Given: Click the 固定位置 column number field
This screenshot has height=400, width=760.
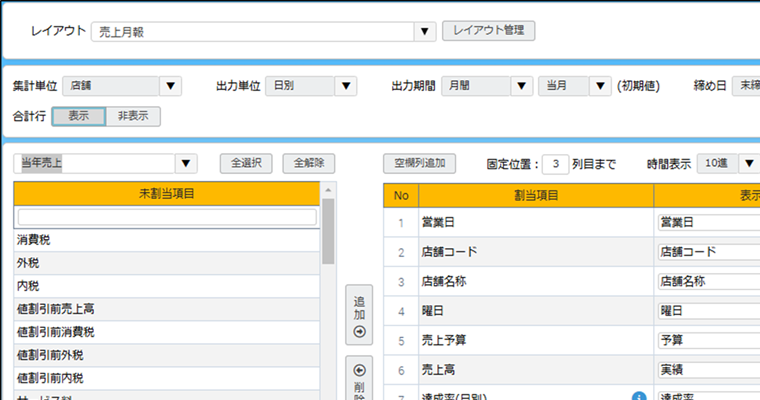Looking at the screenshot, I should [x=556, y=163].
